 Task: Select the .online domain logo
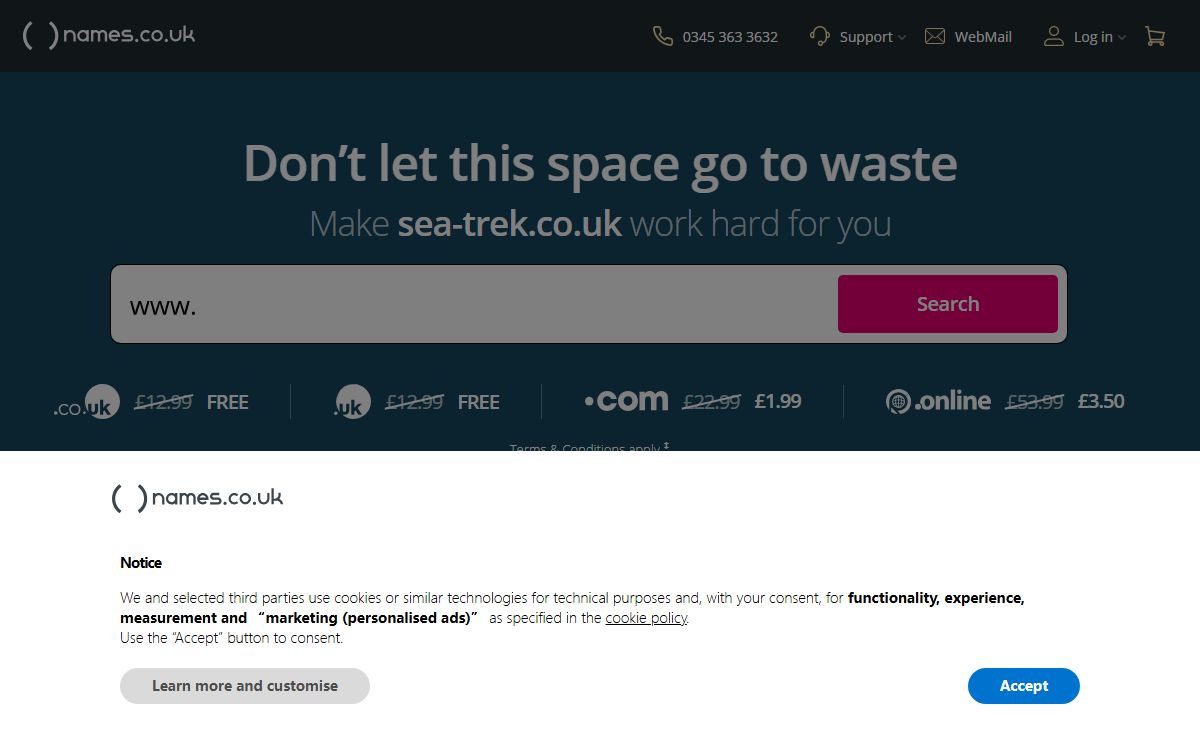coord(938,401)
